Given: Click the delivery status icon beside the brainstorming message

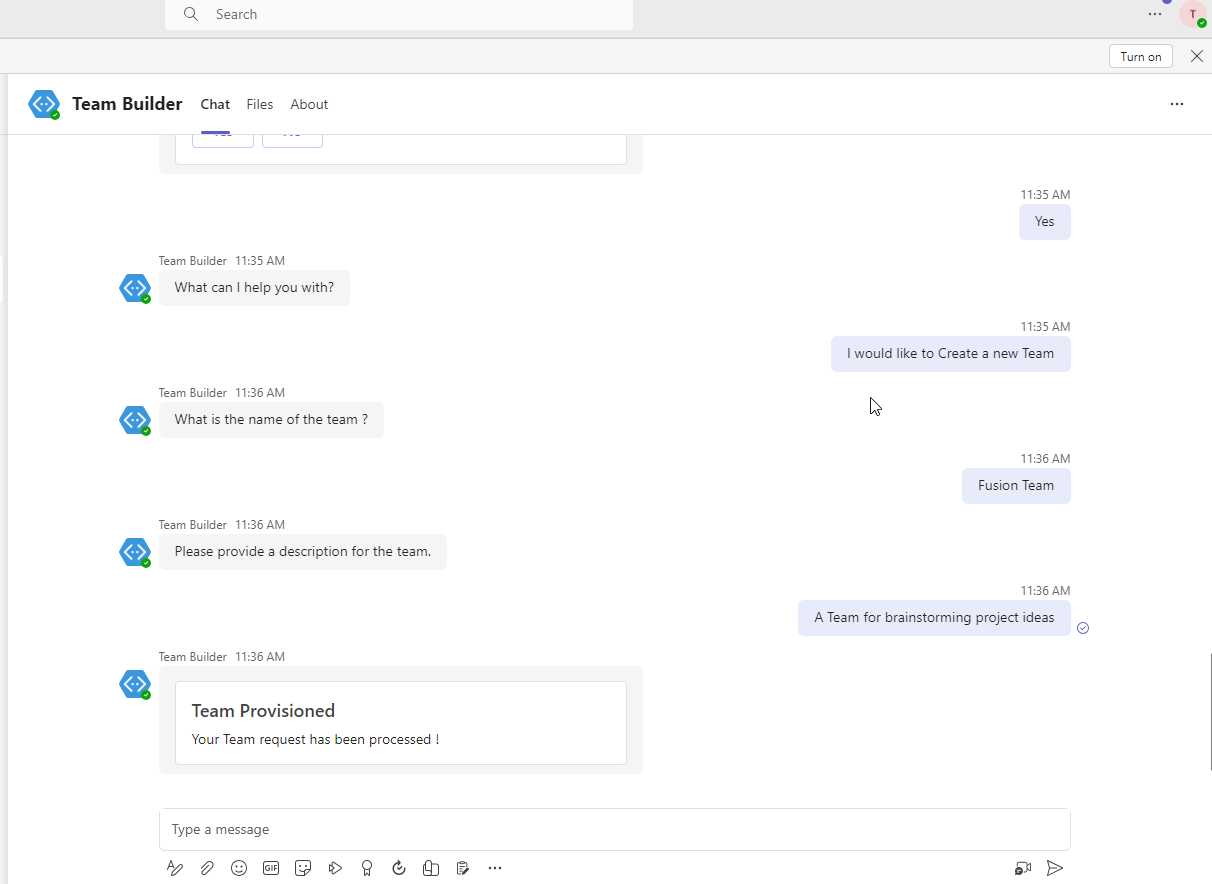Looking at the screenshot, I should (x=1083, y=628).
